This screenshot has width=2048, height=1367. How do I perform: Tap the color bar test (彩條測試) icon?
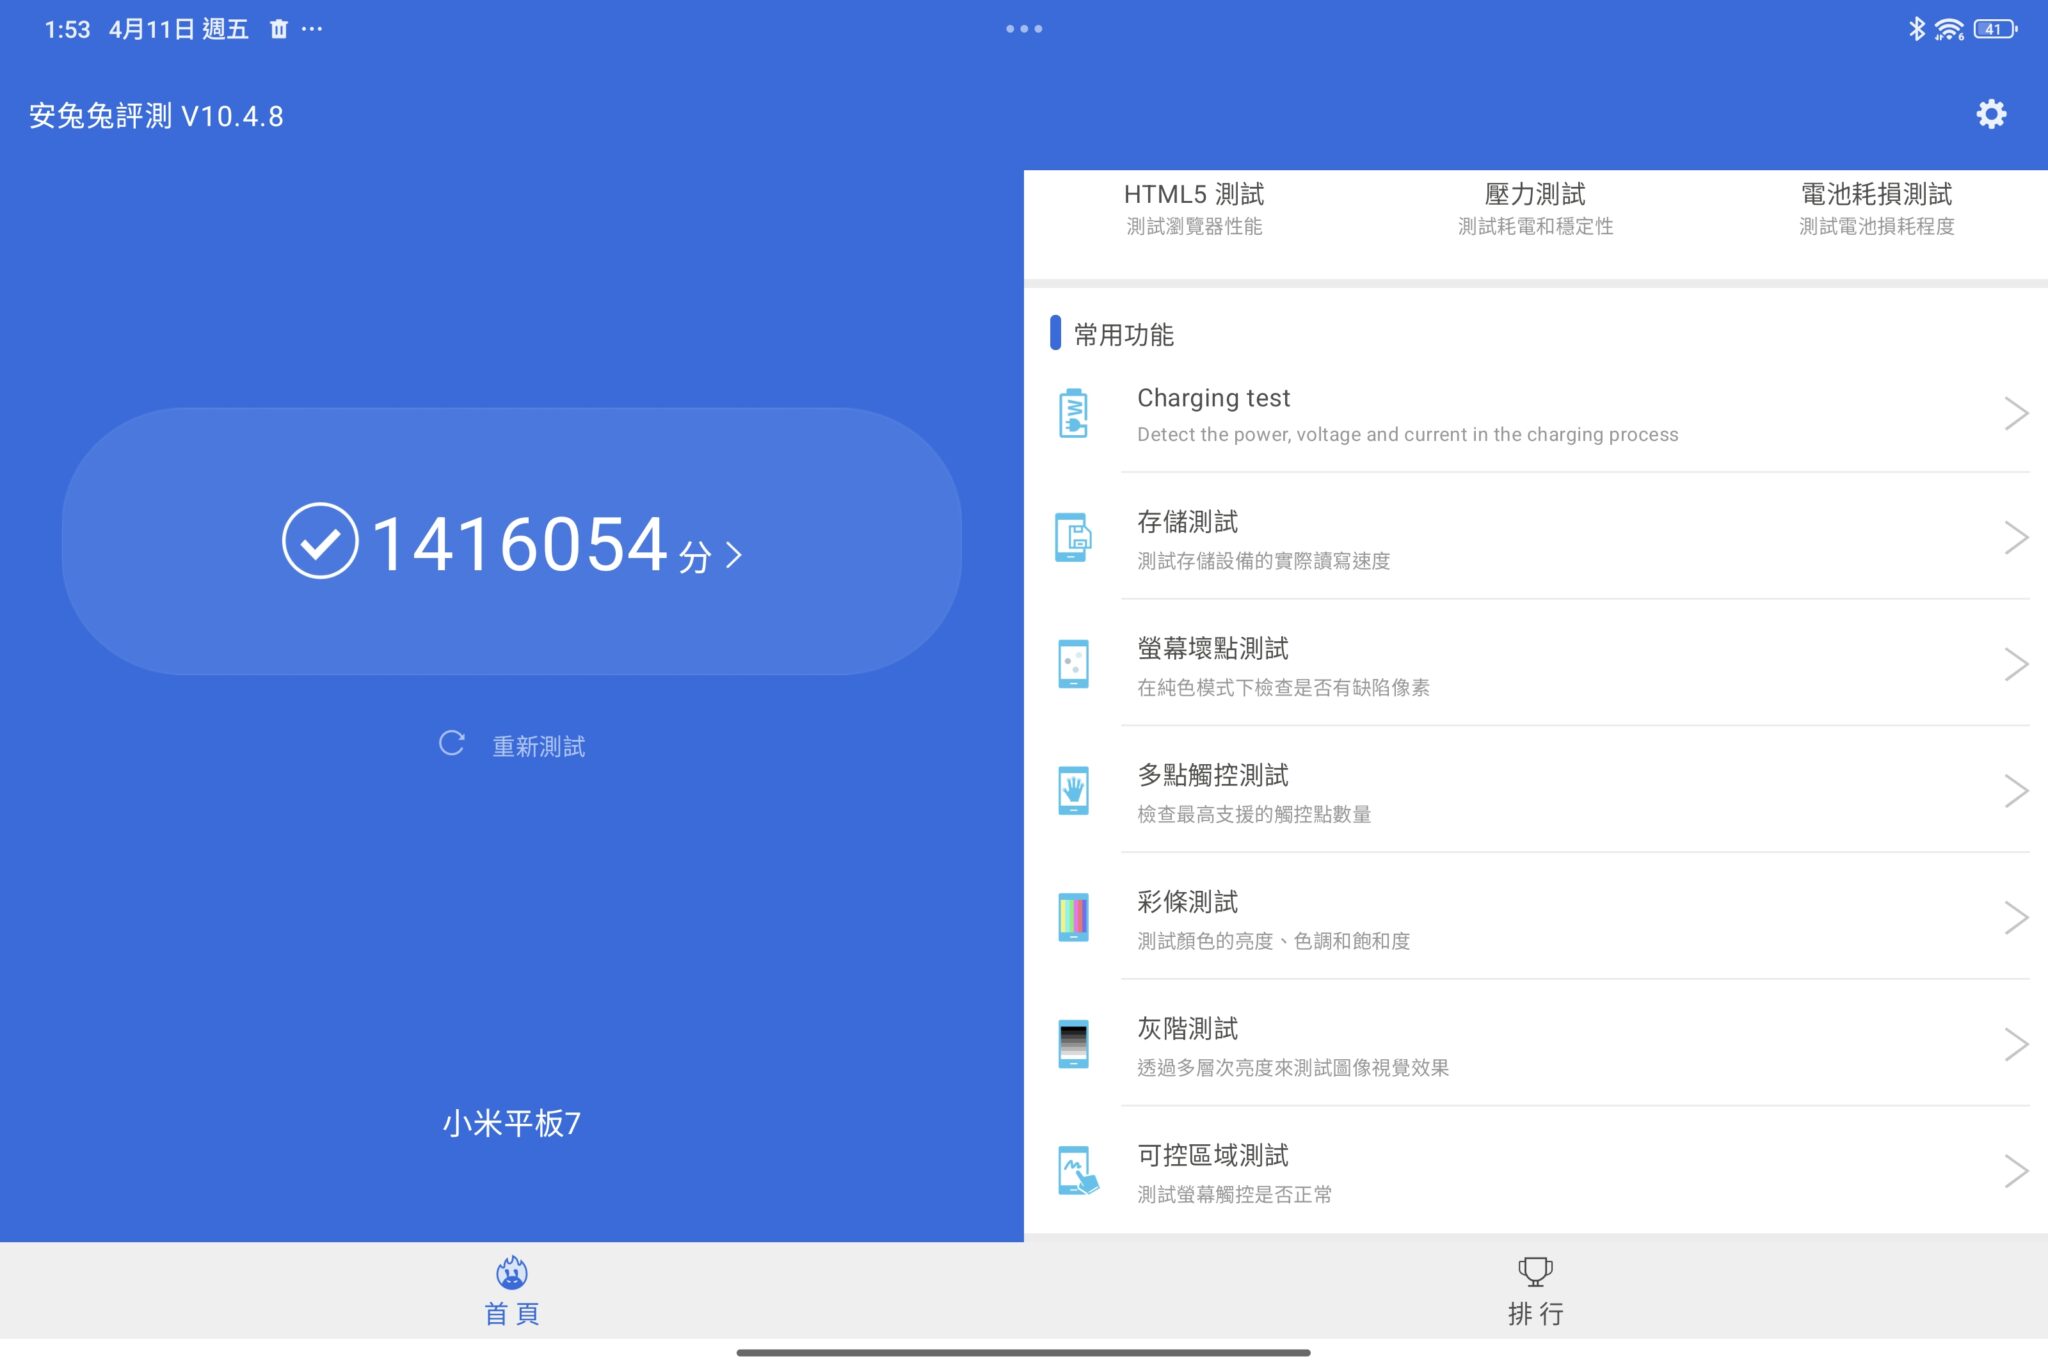[x=1073, y=917]
